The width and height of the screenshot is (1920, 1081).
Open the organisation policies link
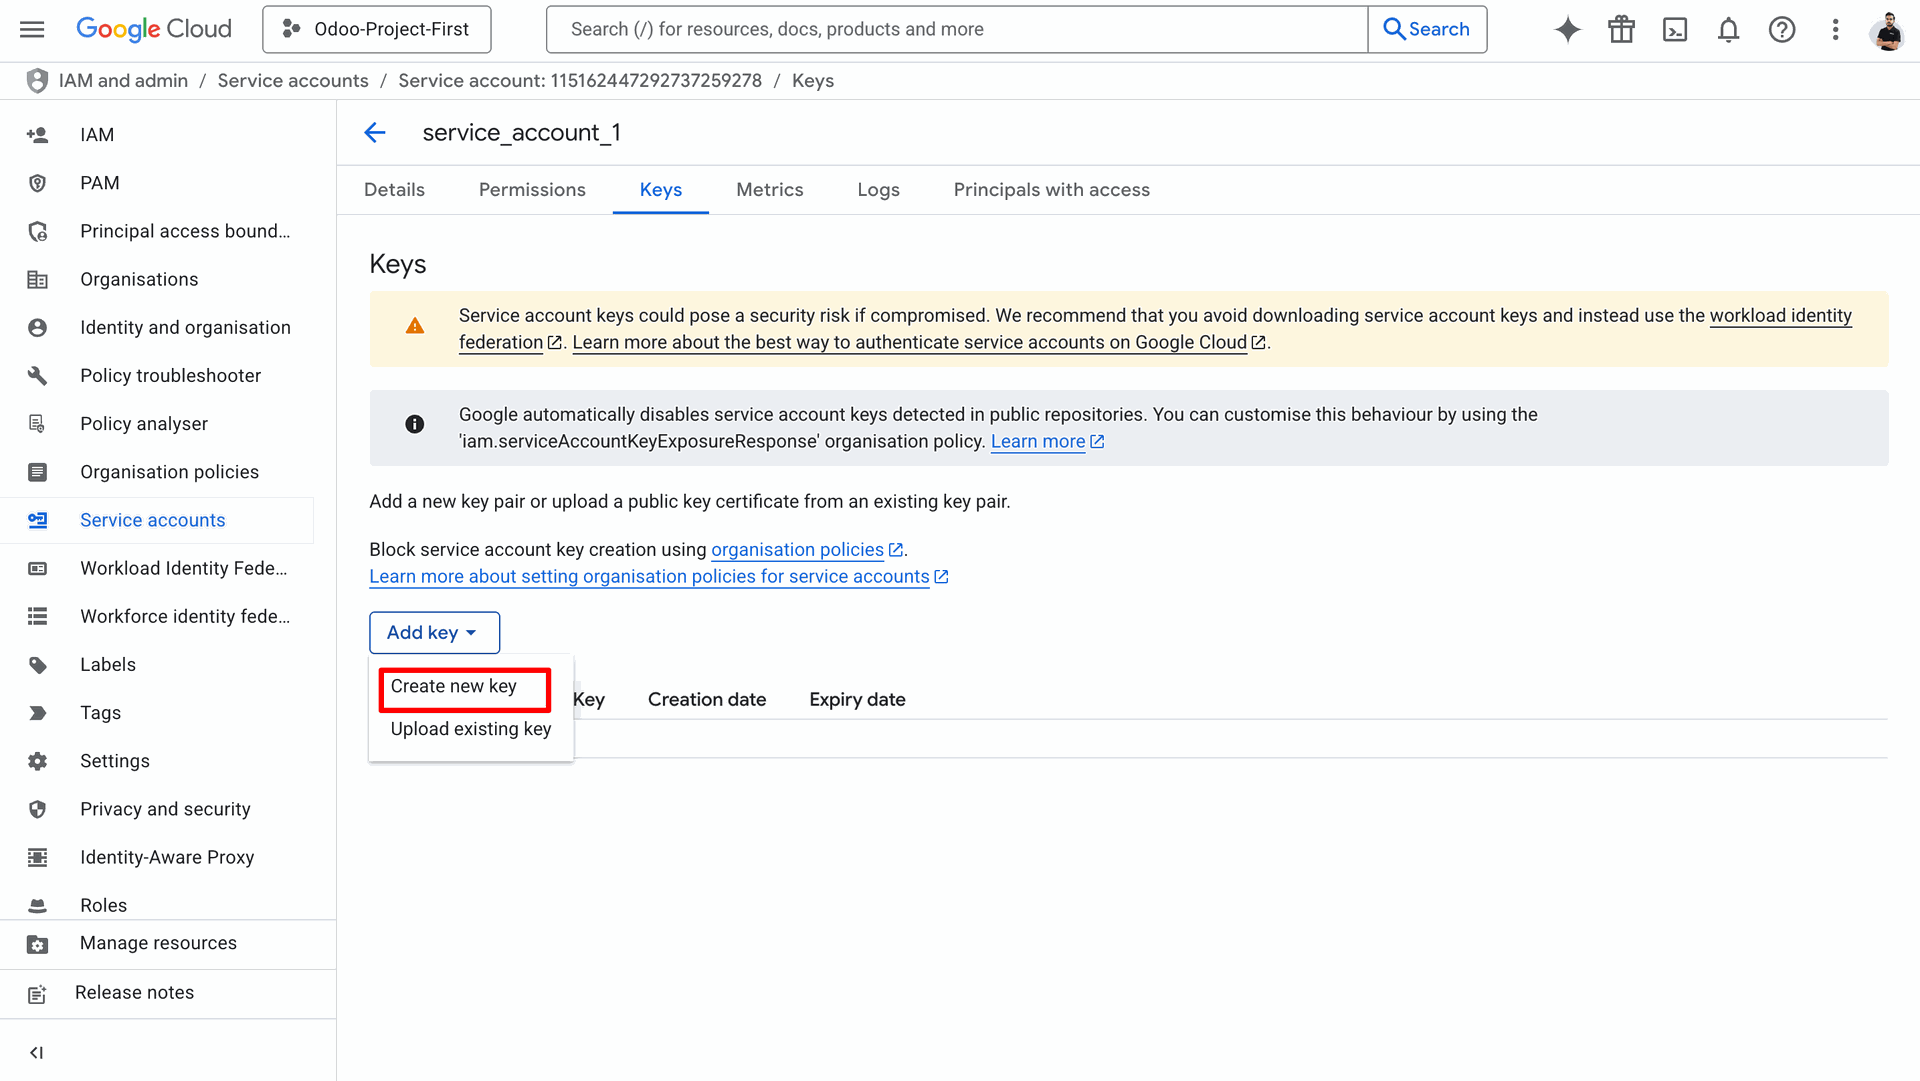(x=797, y=550)
